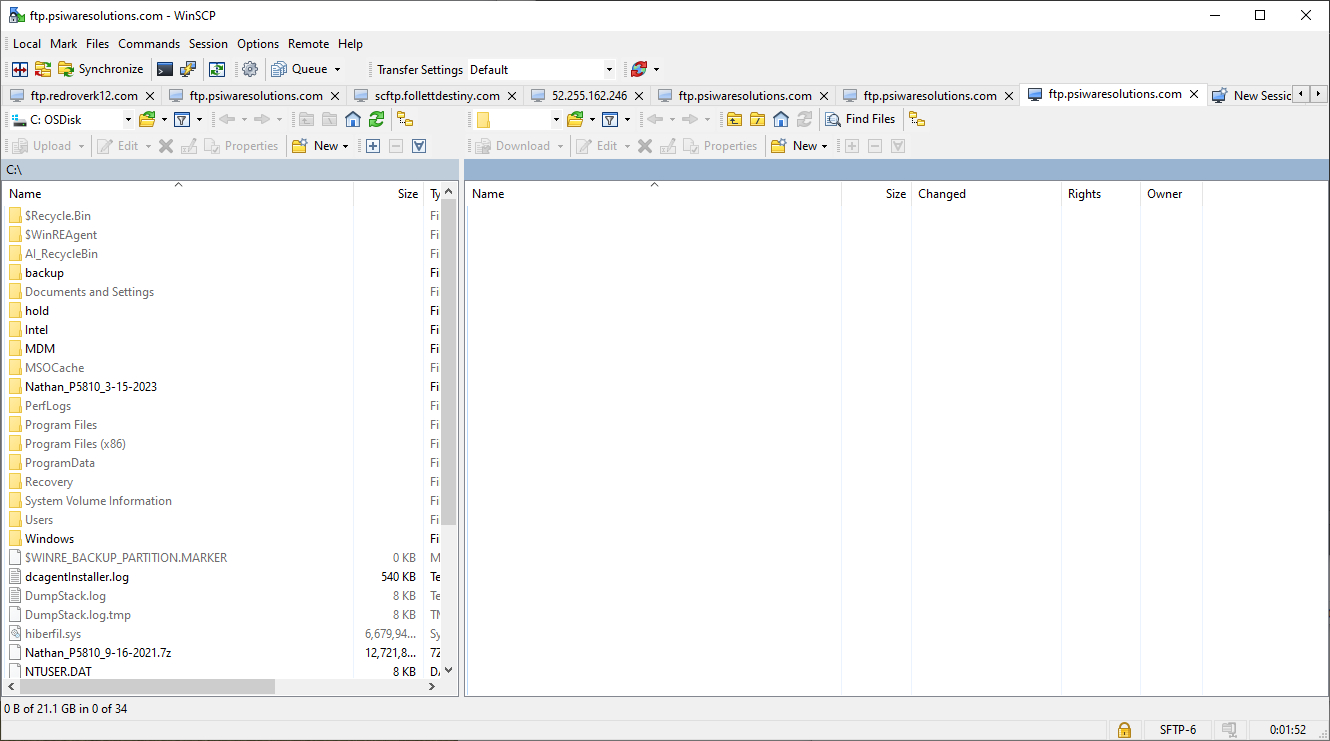
Task: Toggle local directory tree view icon
Action: click(405, 119)
